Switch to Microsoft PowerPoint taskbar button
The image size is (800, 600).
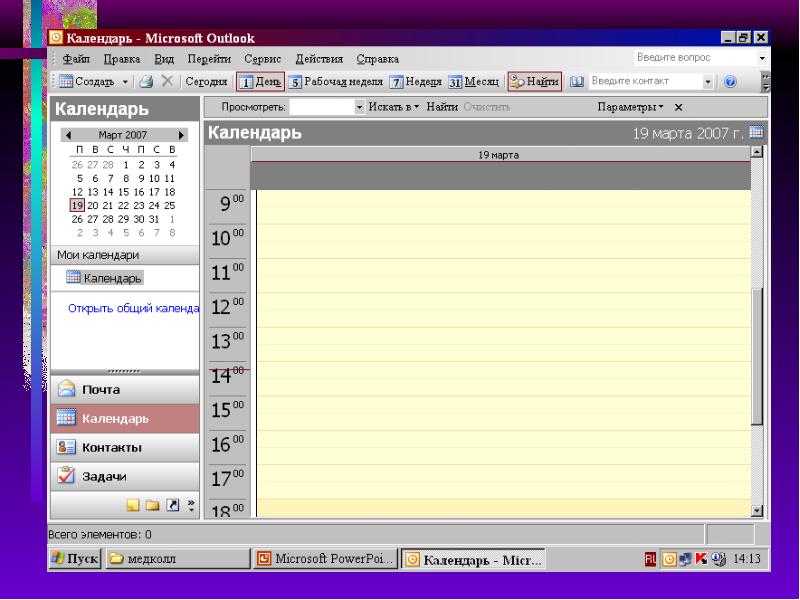pos(326,559)
